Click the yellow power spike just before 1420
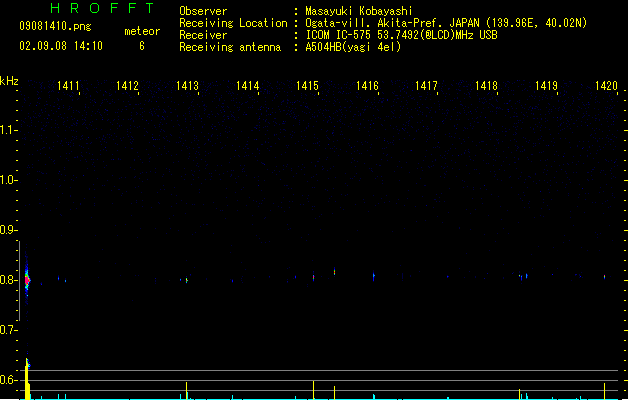Screen dimensions: 629x400 (x=605, y=391)
